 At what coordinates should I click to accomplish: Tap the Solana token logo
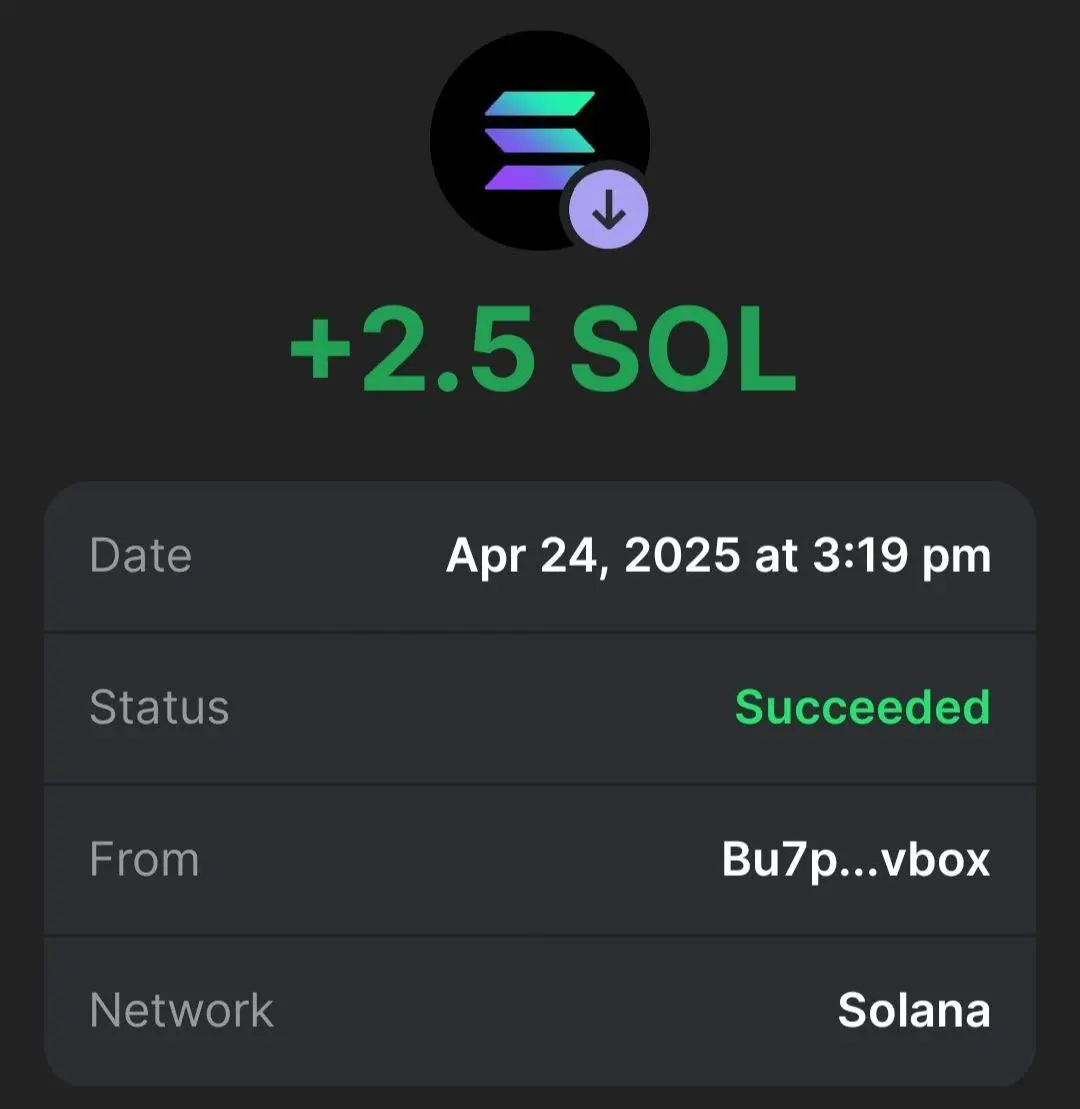[x=540, y=140]
